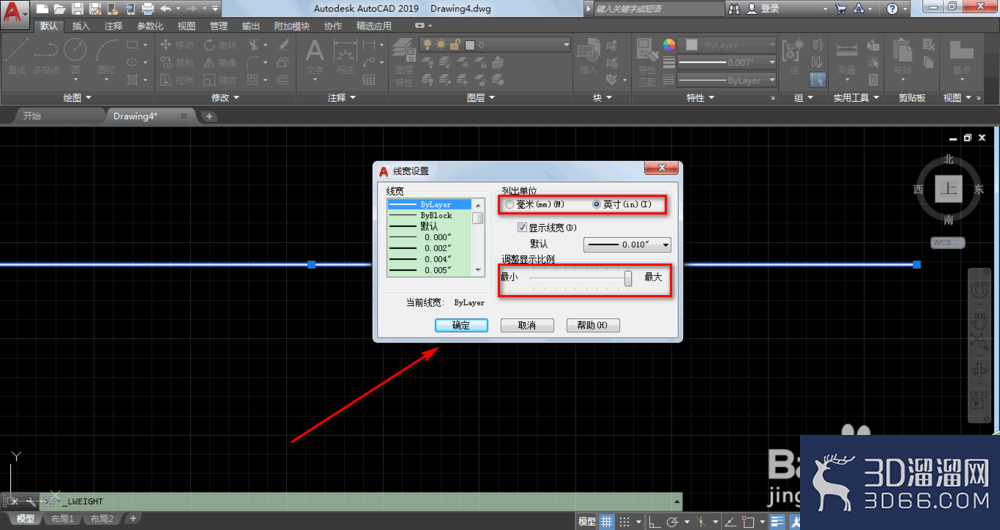Select the 0.004" lineweight list entry
Screen dimensions: 1000x530
click(429, 259)
